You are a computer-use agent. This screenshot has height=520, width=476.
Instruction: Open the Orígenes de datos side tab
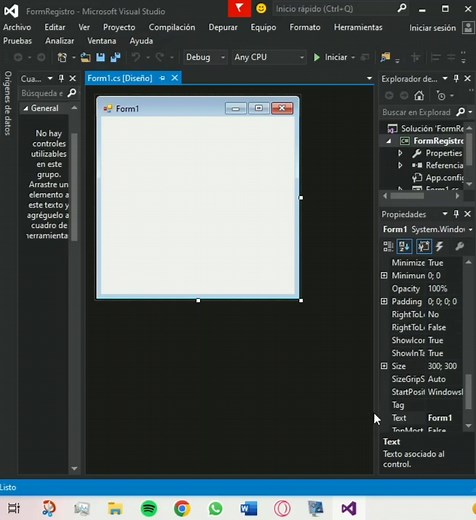coord(8,103)
